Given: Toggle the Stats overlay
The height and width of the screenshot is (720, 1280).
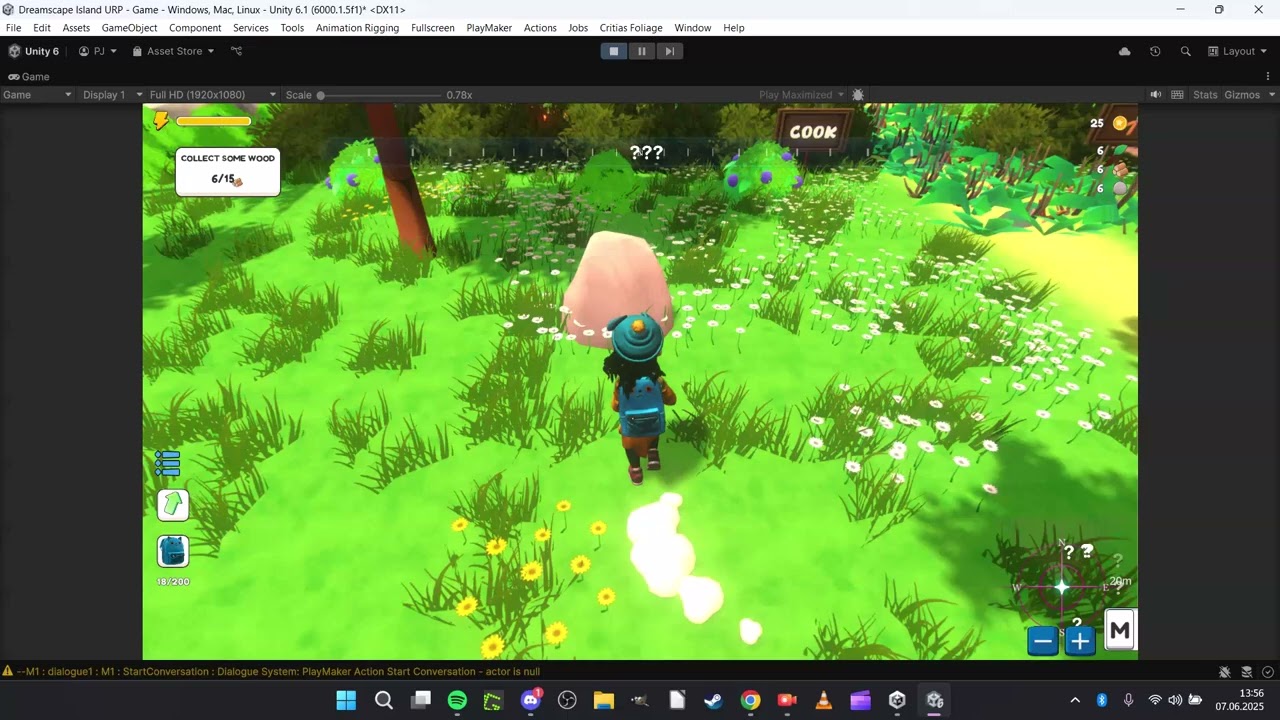Looking at the screenshot, I should coord(1205,95).
